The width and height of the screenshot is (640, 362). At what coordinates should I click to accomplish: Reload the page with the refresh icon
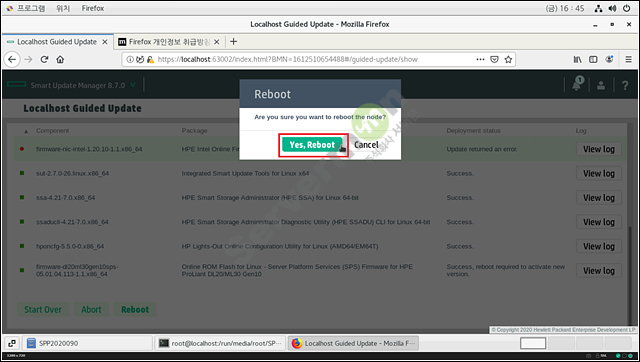pyautogui.click(x=44, y=60)
